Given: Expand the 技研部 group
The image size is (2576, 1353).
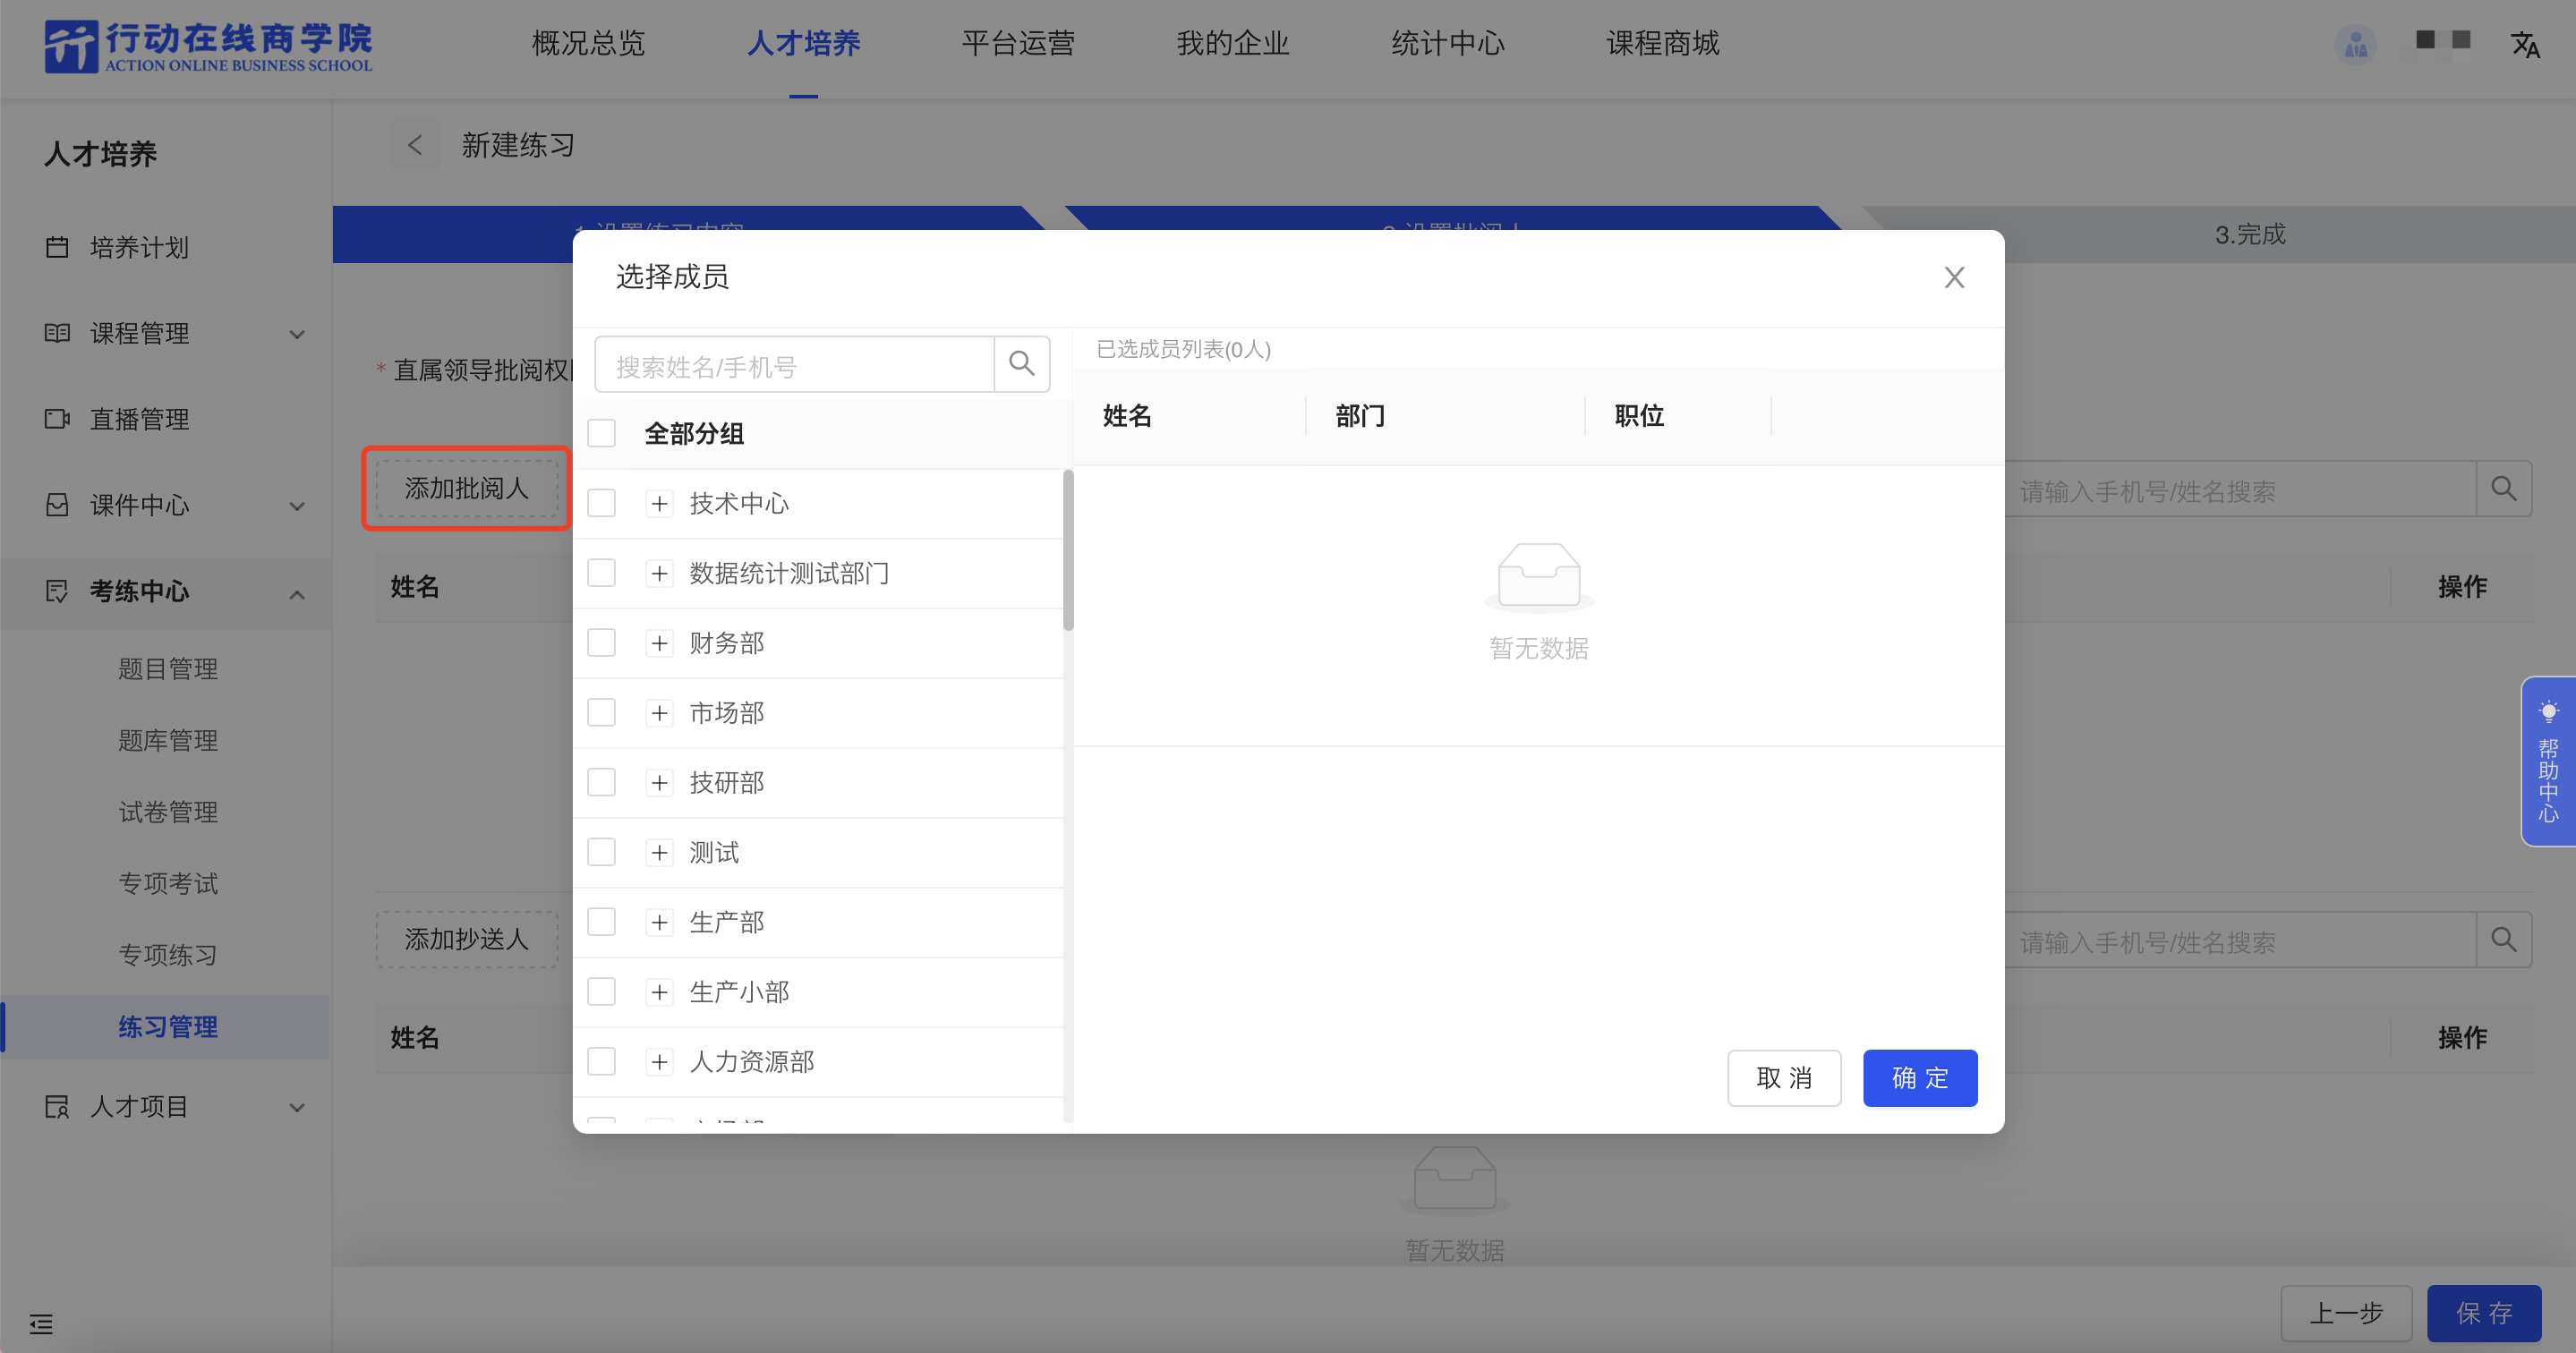Looking at the screenshot, I should click(x=659, y=783).
